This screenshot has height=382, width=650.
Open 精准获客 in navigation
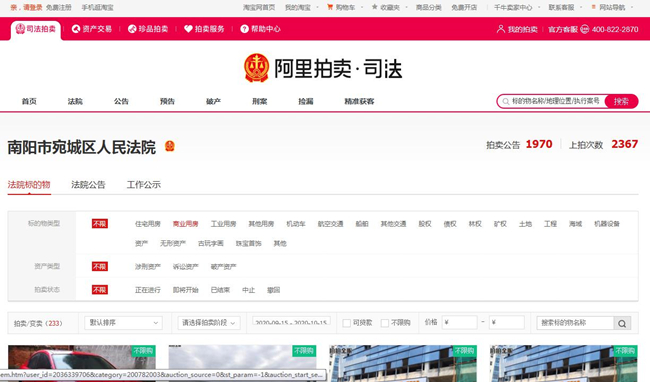[x=359, y=102]
